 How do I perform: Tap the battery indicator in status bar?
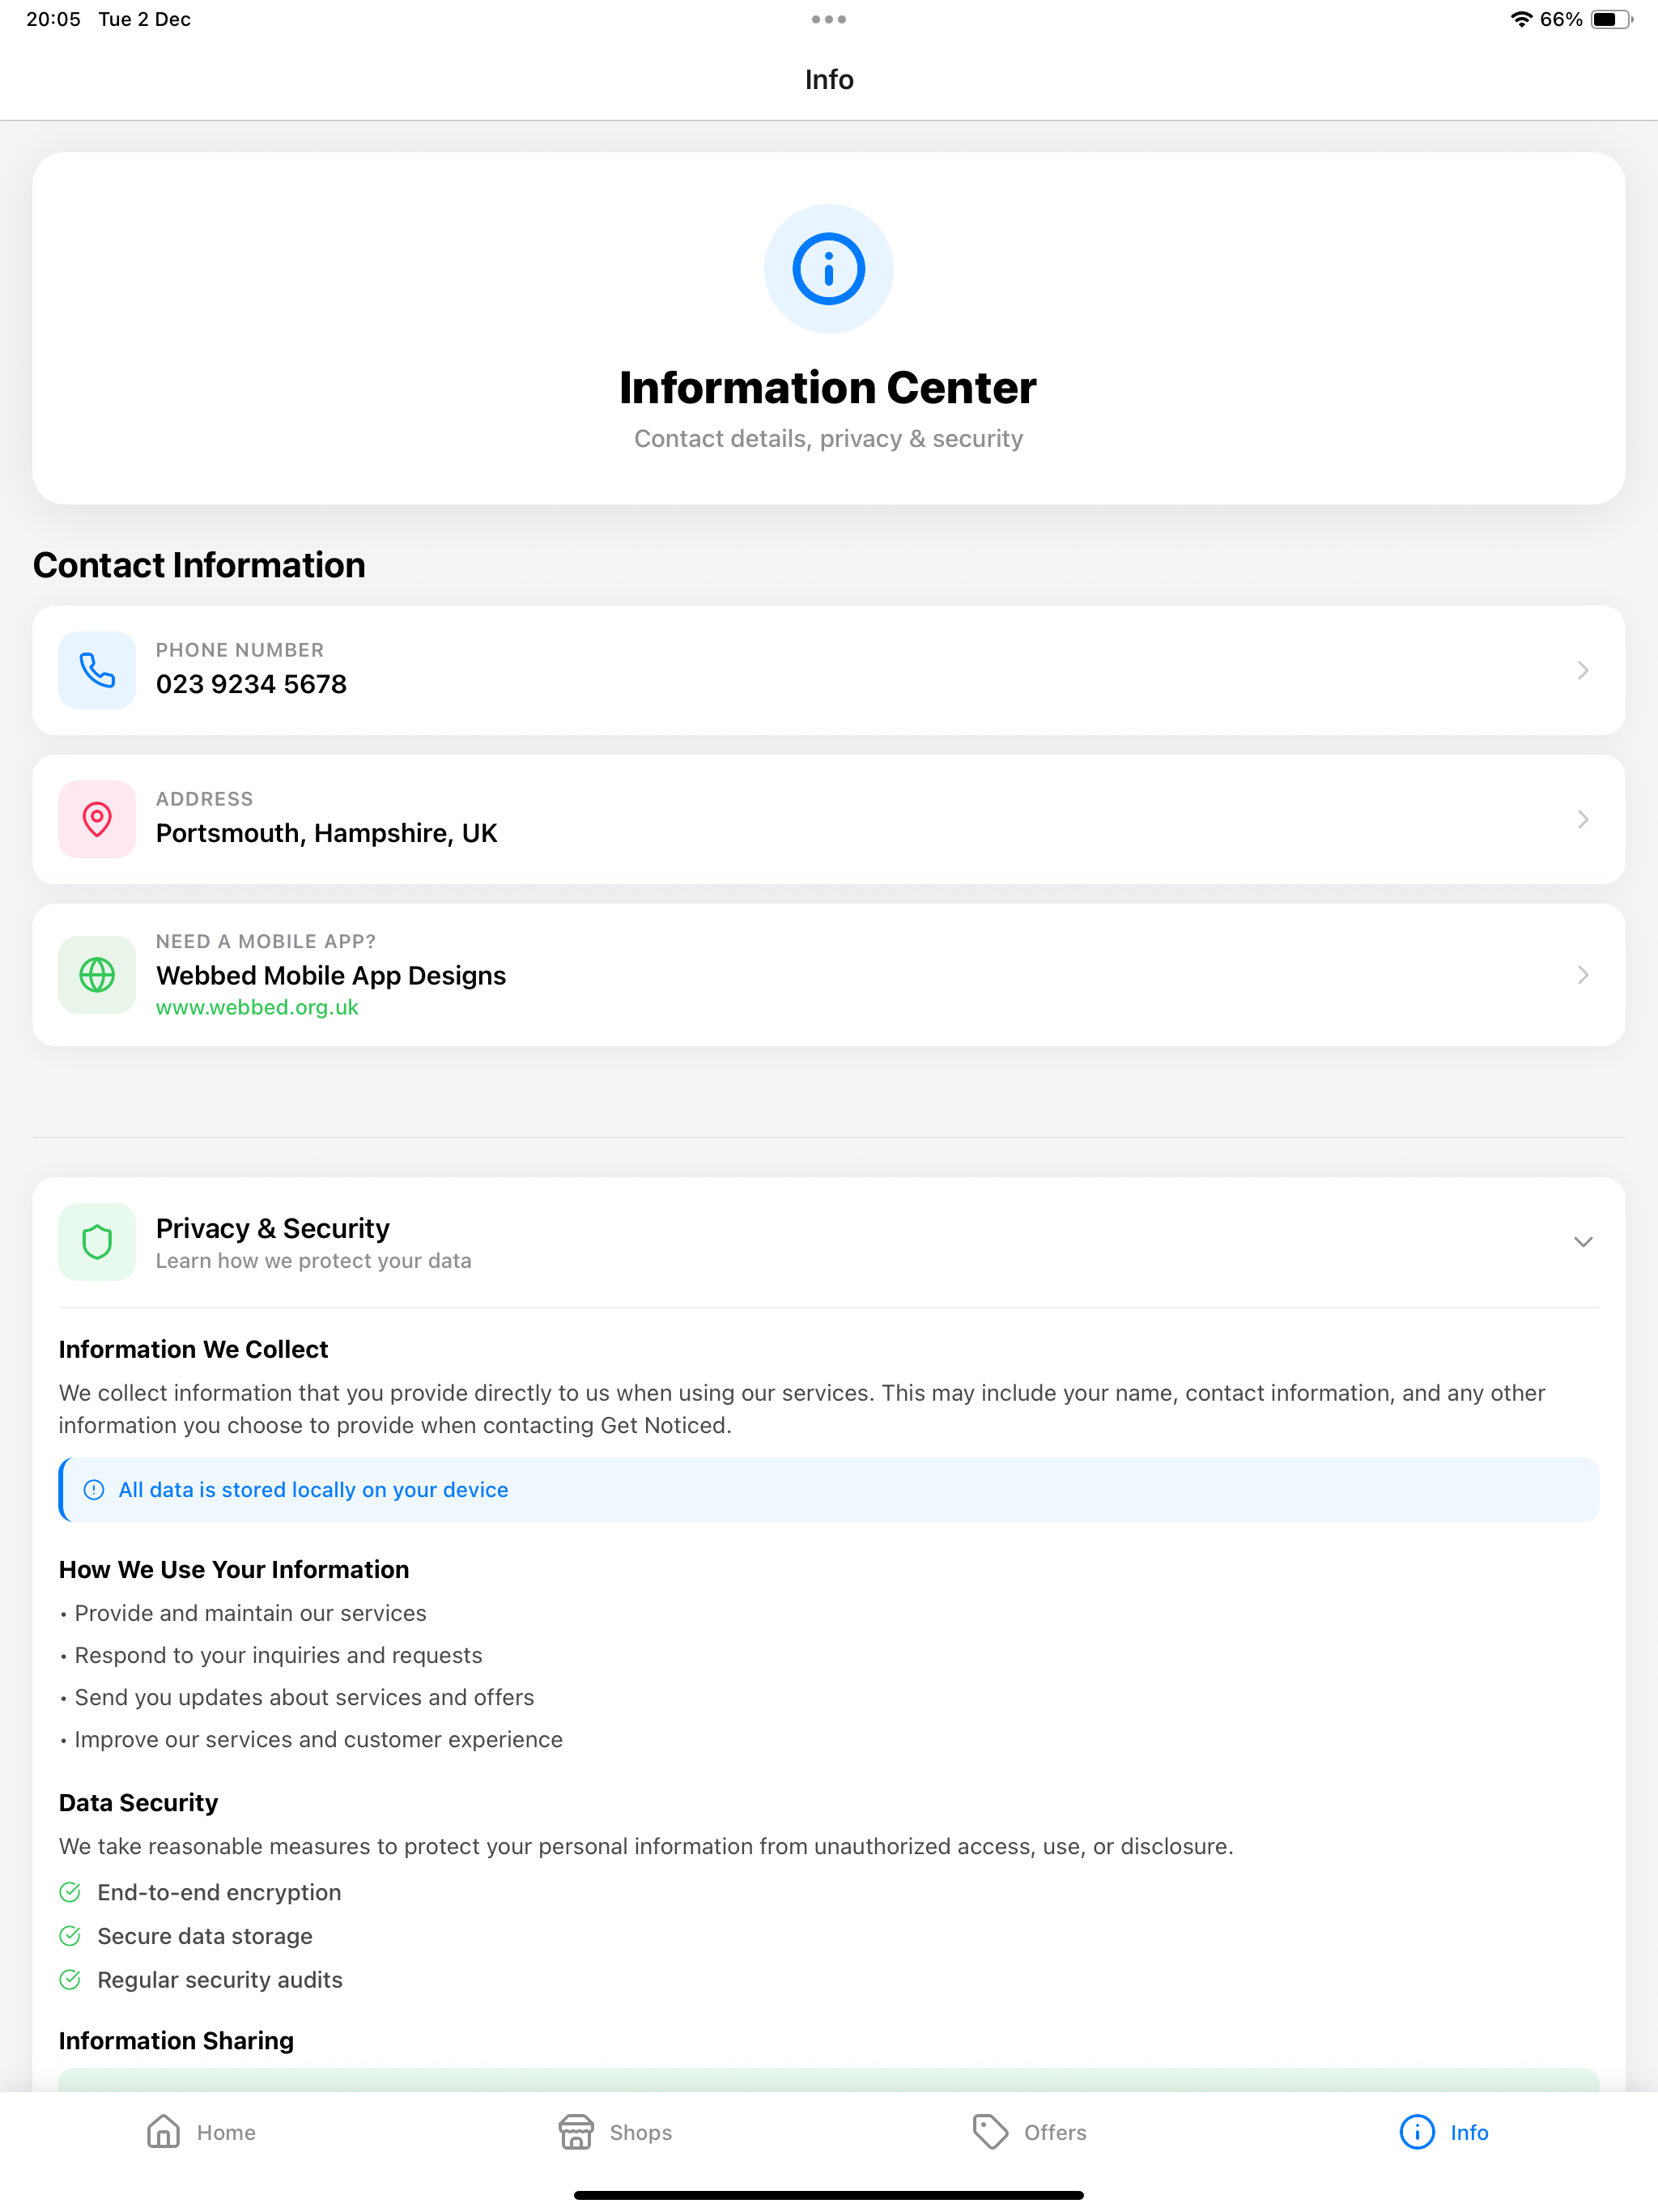point(1611,19)
